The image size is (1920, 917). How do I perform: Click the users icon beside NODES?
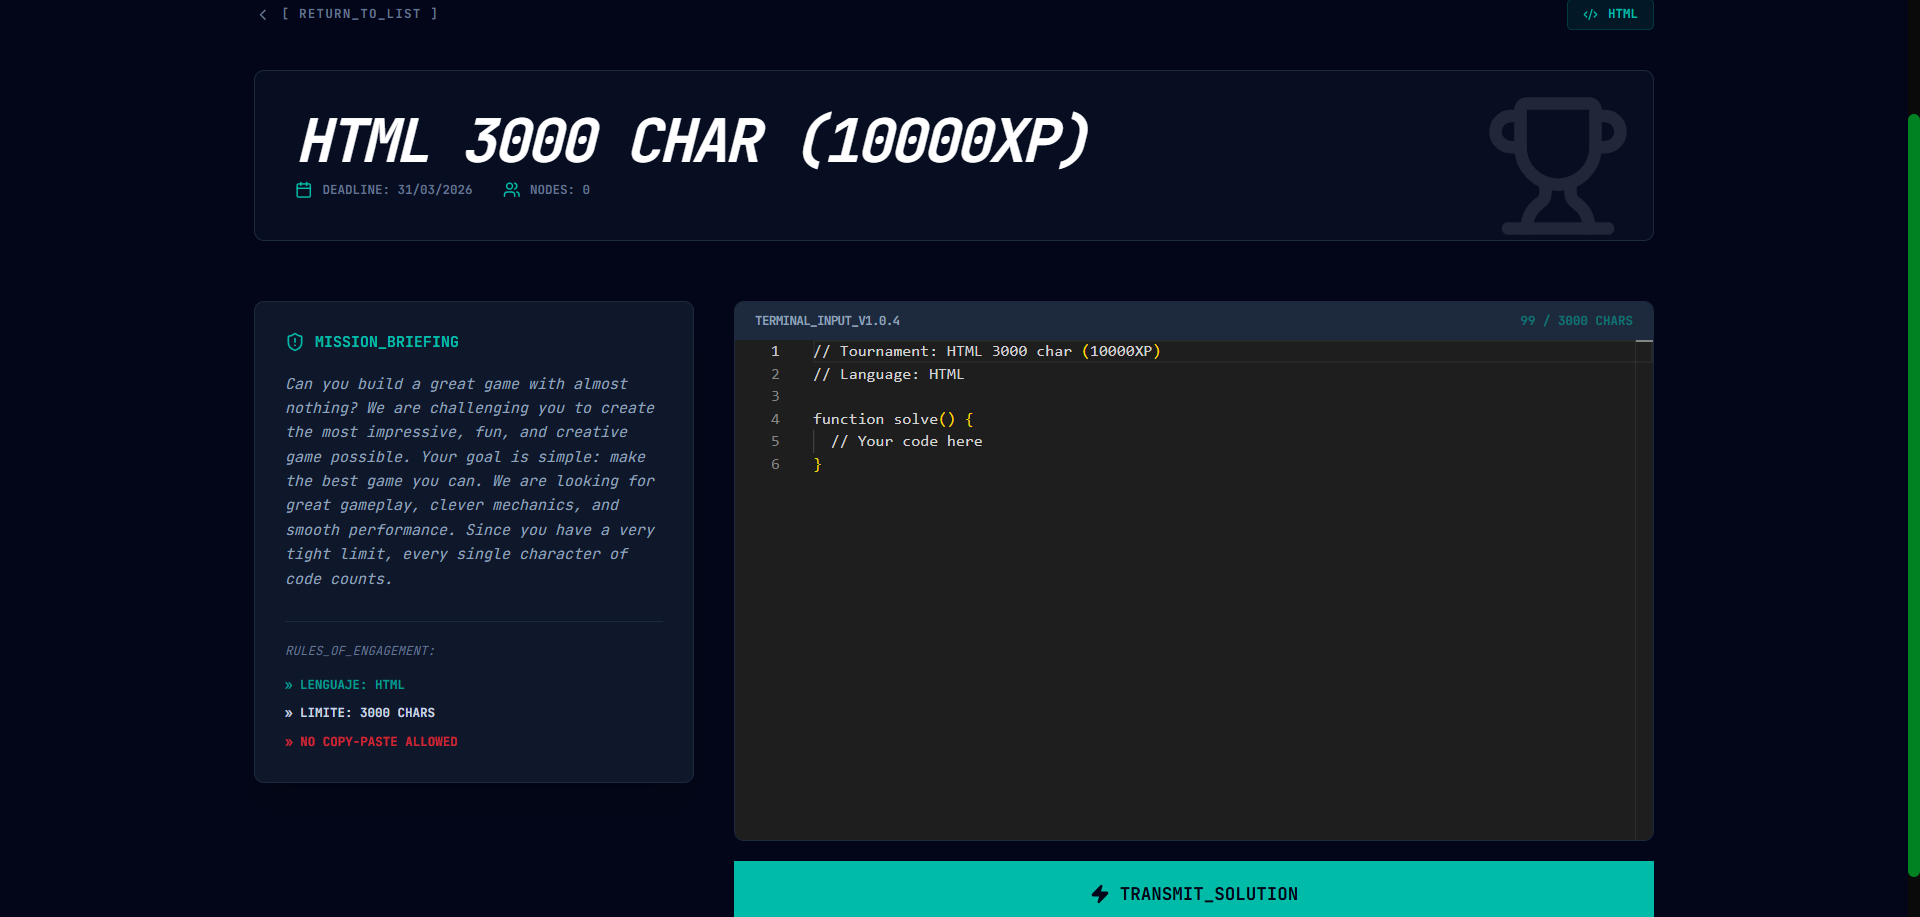pos(511,190)
